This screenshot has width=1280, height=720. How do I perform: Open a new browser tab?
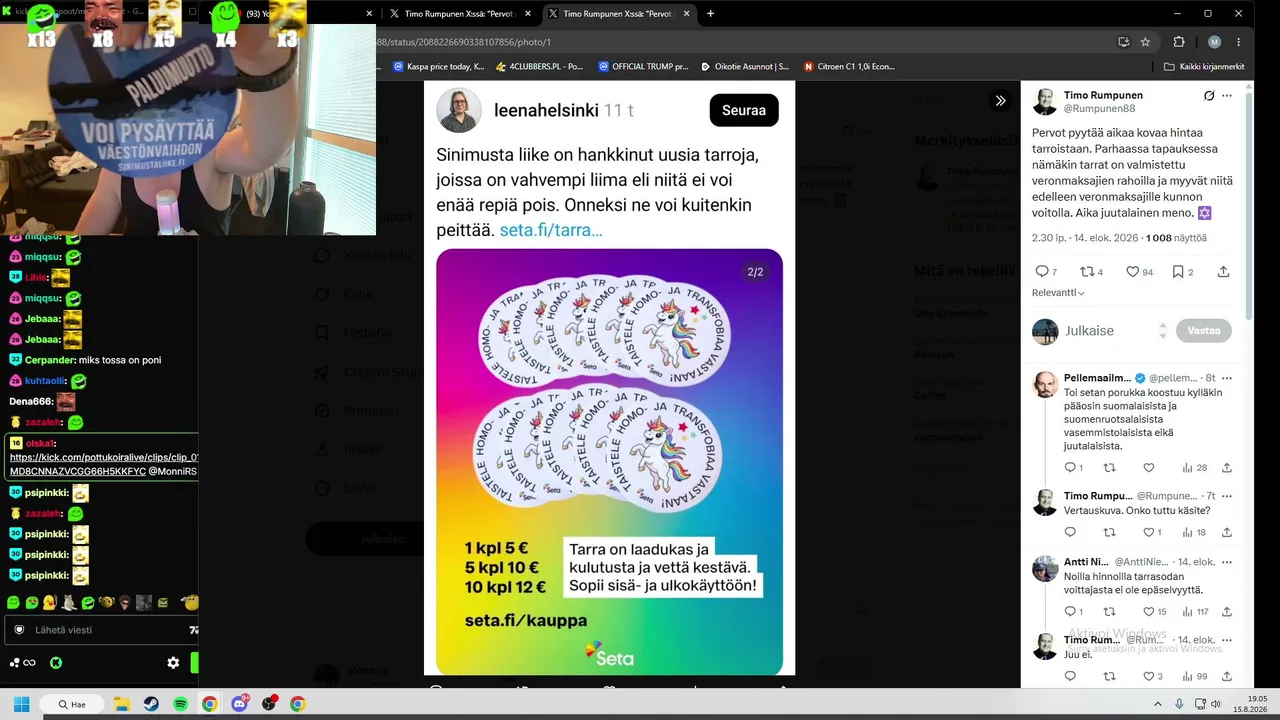click(x=710, y=14)
